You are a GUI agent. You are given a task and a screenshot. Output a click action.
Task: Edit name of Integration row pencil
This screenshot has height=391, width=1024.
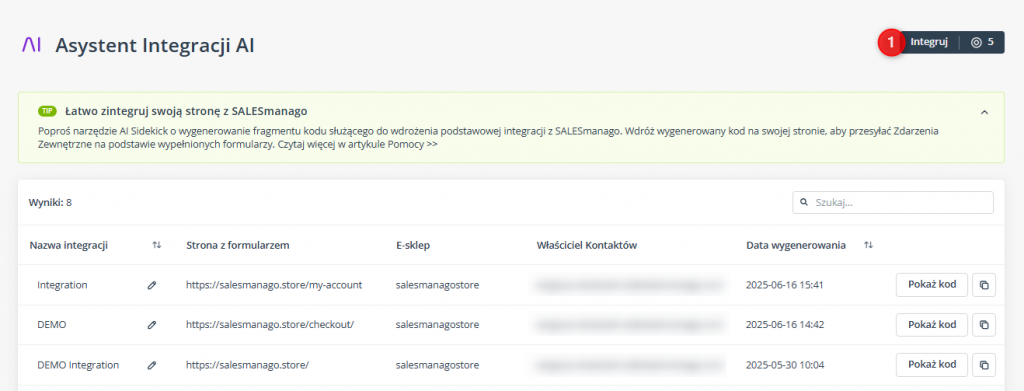pyautogui.click(x=152, y=285)
